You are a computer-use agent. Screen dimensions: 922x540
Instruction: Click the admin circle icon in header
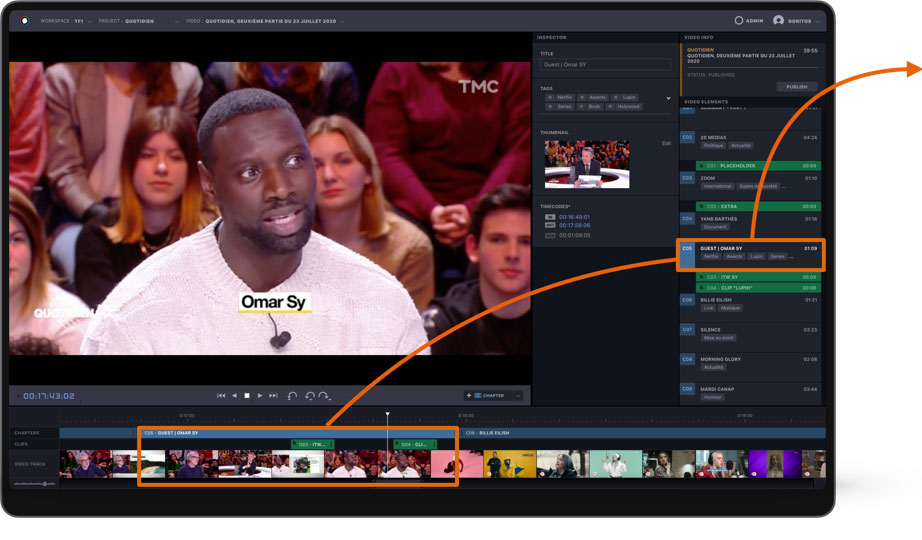[x=739, y=20]
